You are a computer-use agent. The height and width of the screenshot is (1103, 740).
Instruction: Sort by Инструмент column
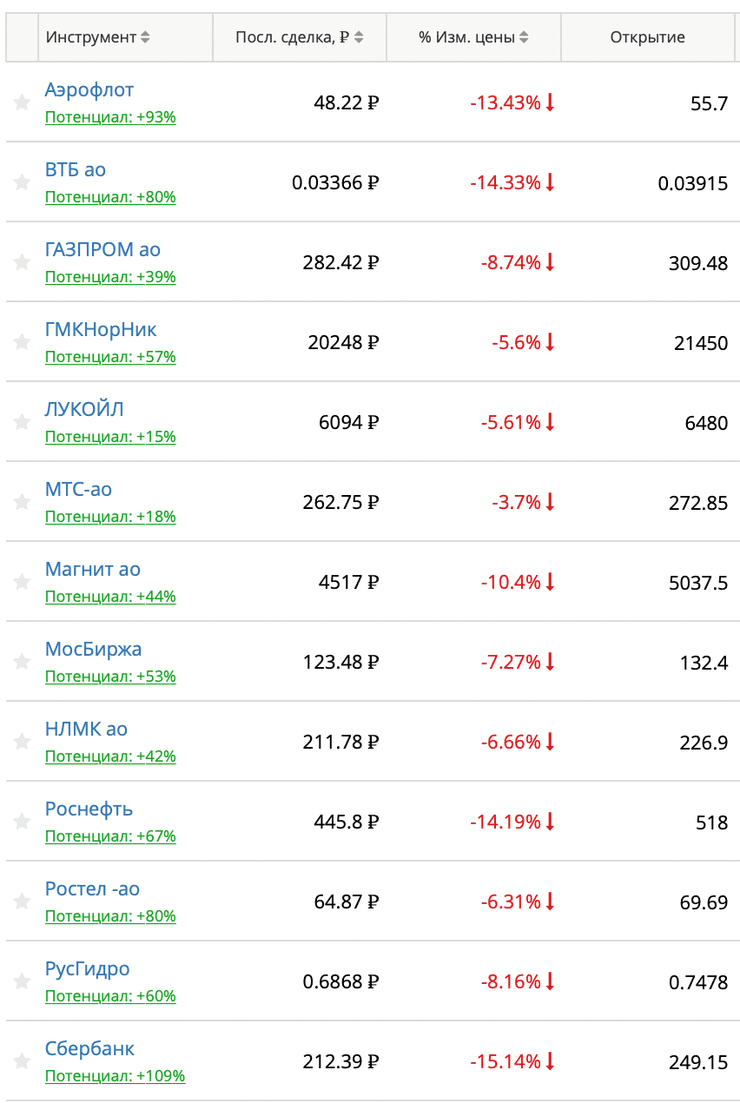pyautogui.click(x=97, y=38)
